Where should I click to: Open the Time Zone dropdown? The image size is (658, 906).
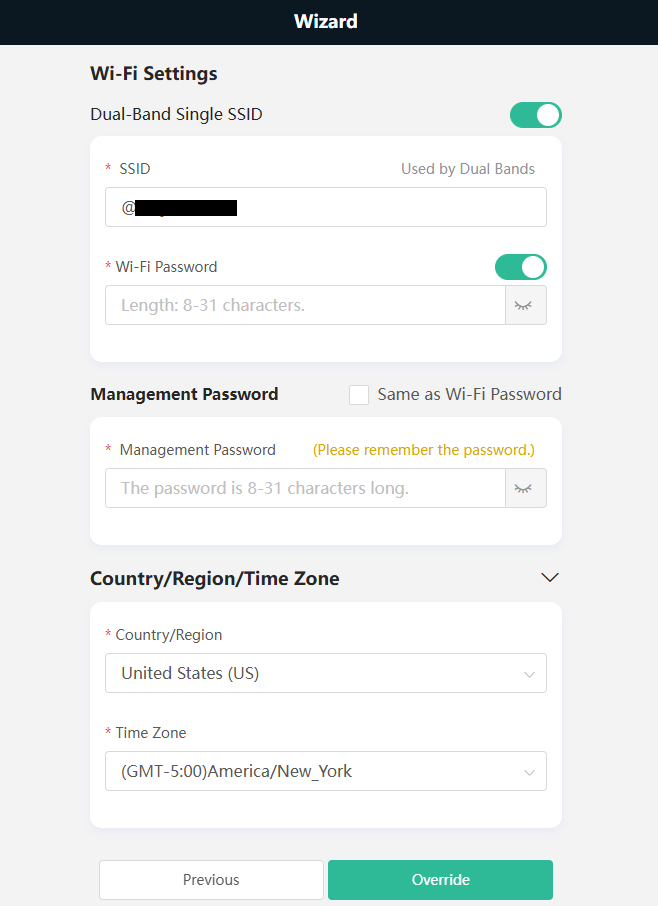pyautogui.click(x=325, y=771)
